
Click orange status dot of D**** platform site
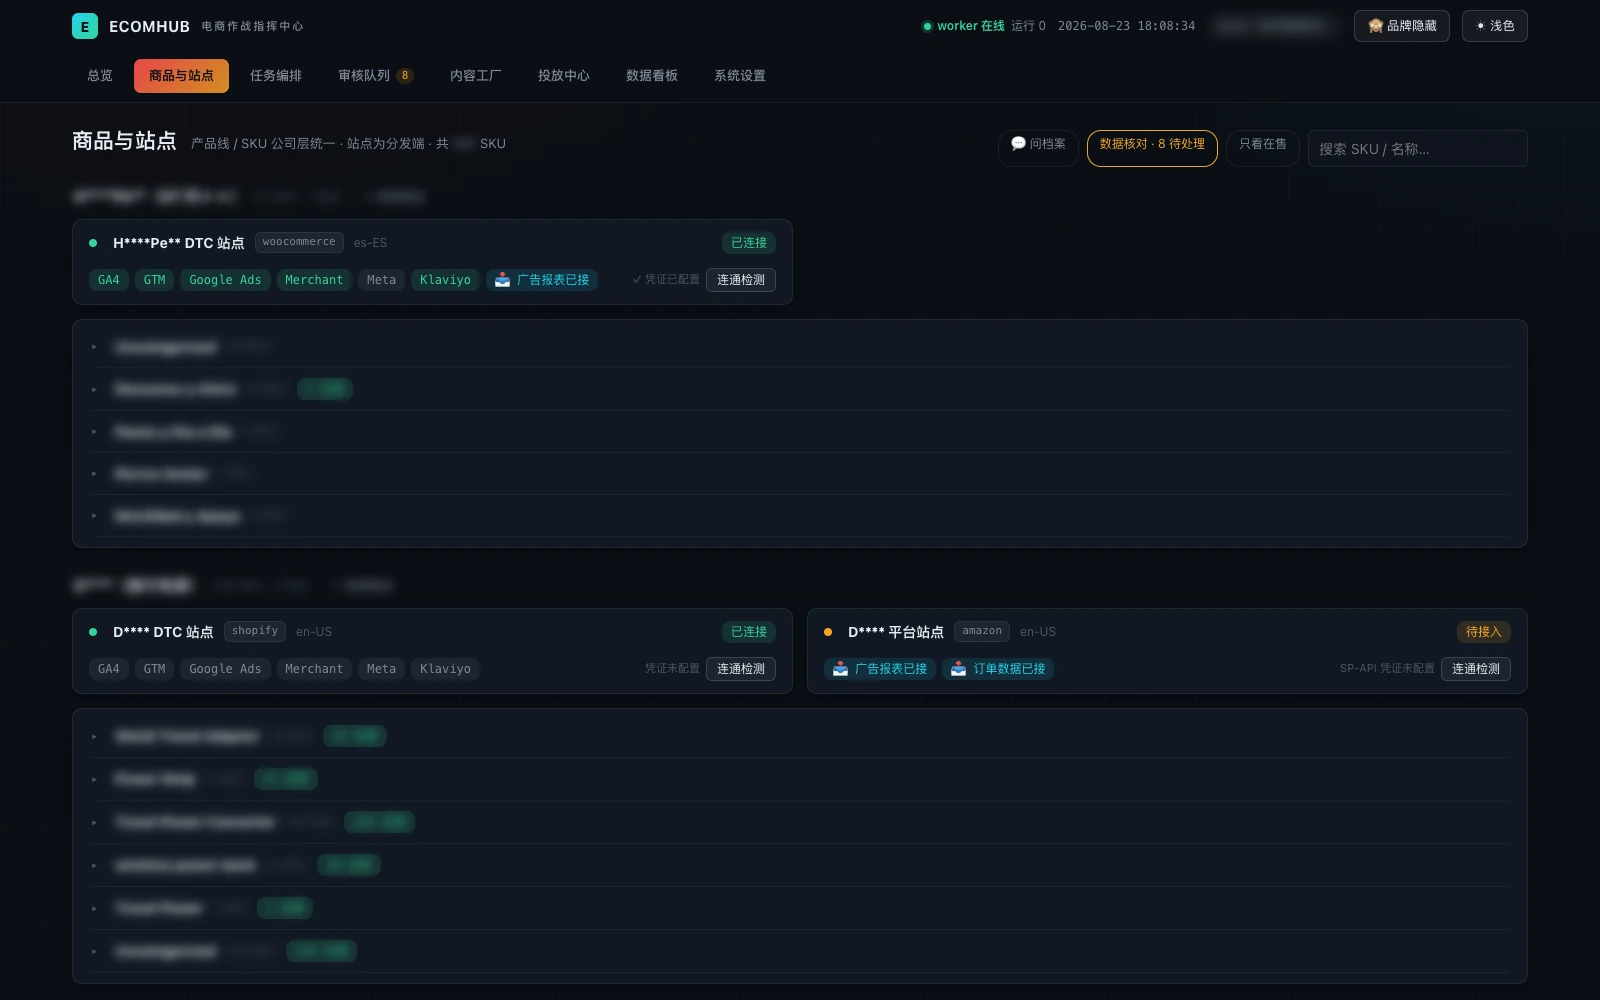(x=828, y=632)
